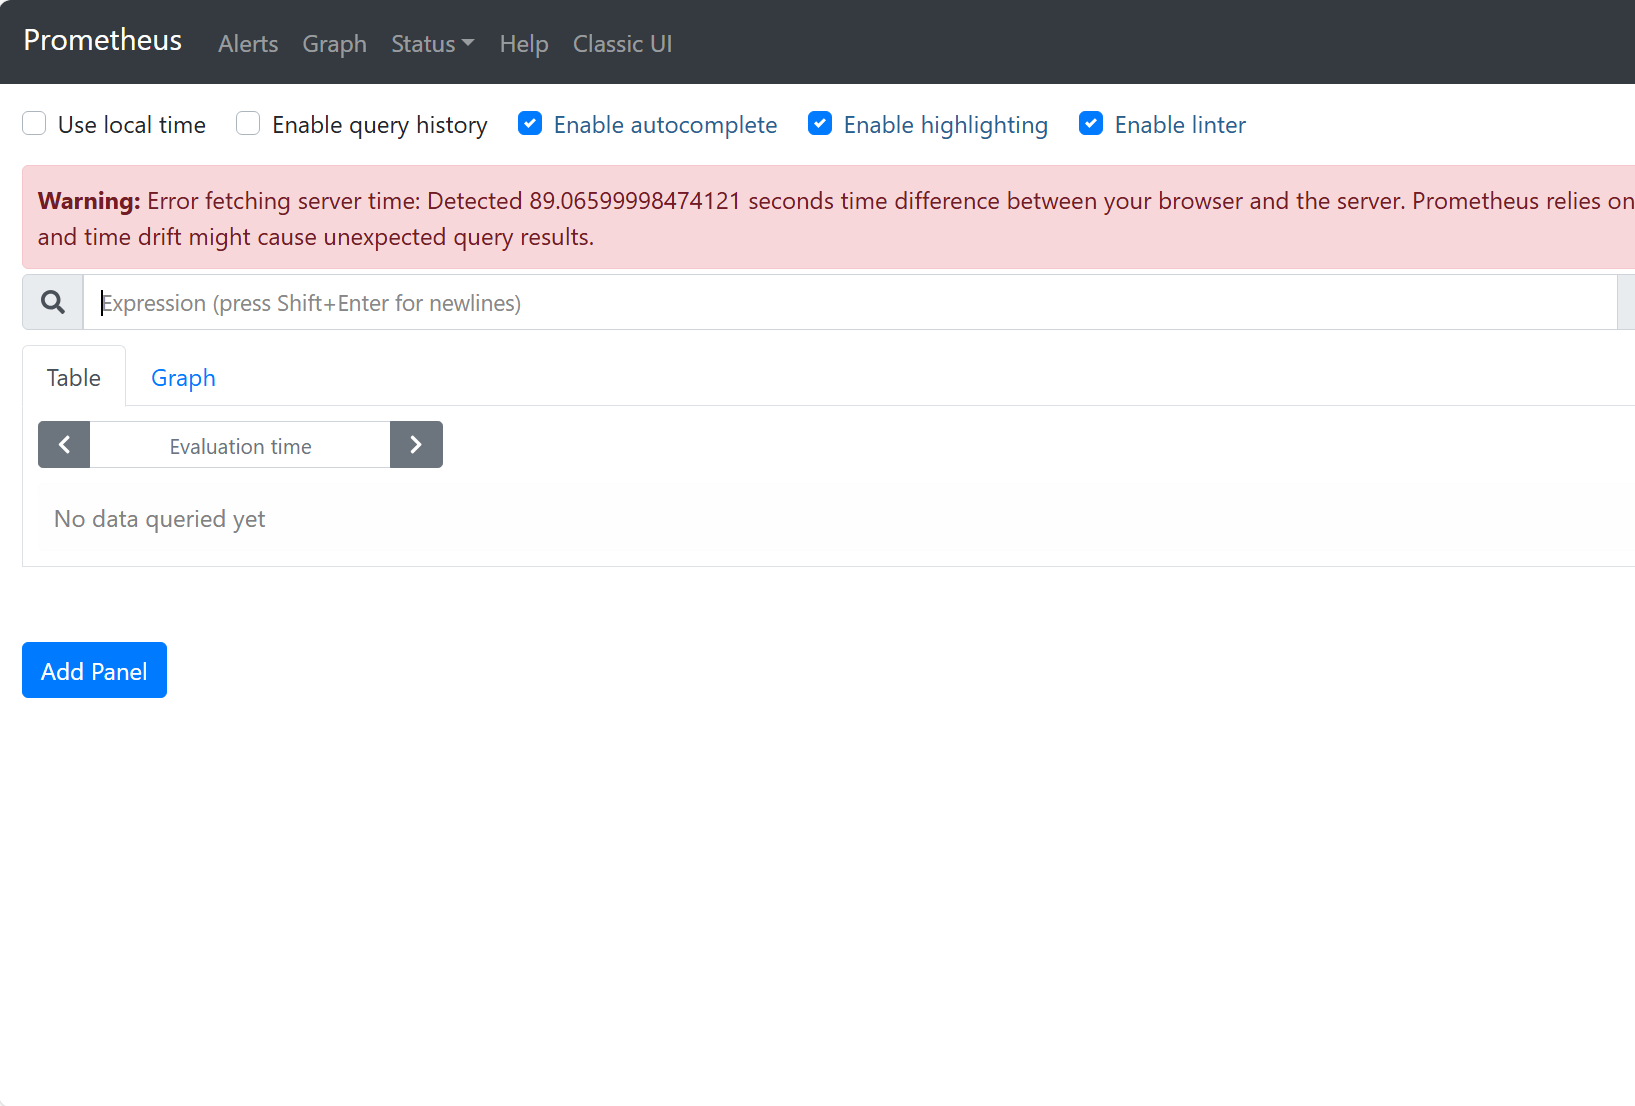Click the 'No data queried yet' message
Image resolution: width=1635 pixels, height=1106 pixels.
[160, 519]
